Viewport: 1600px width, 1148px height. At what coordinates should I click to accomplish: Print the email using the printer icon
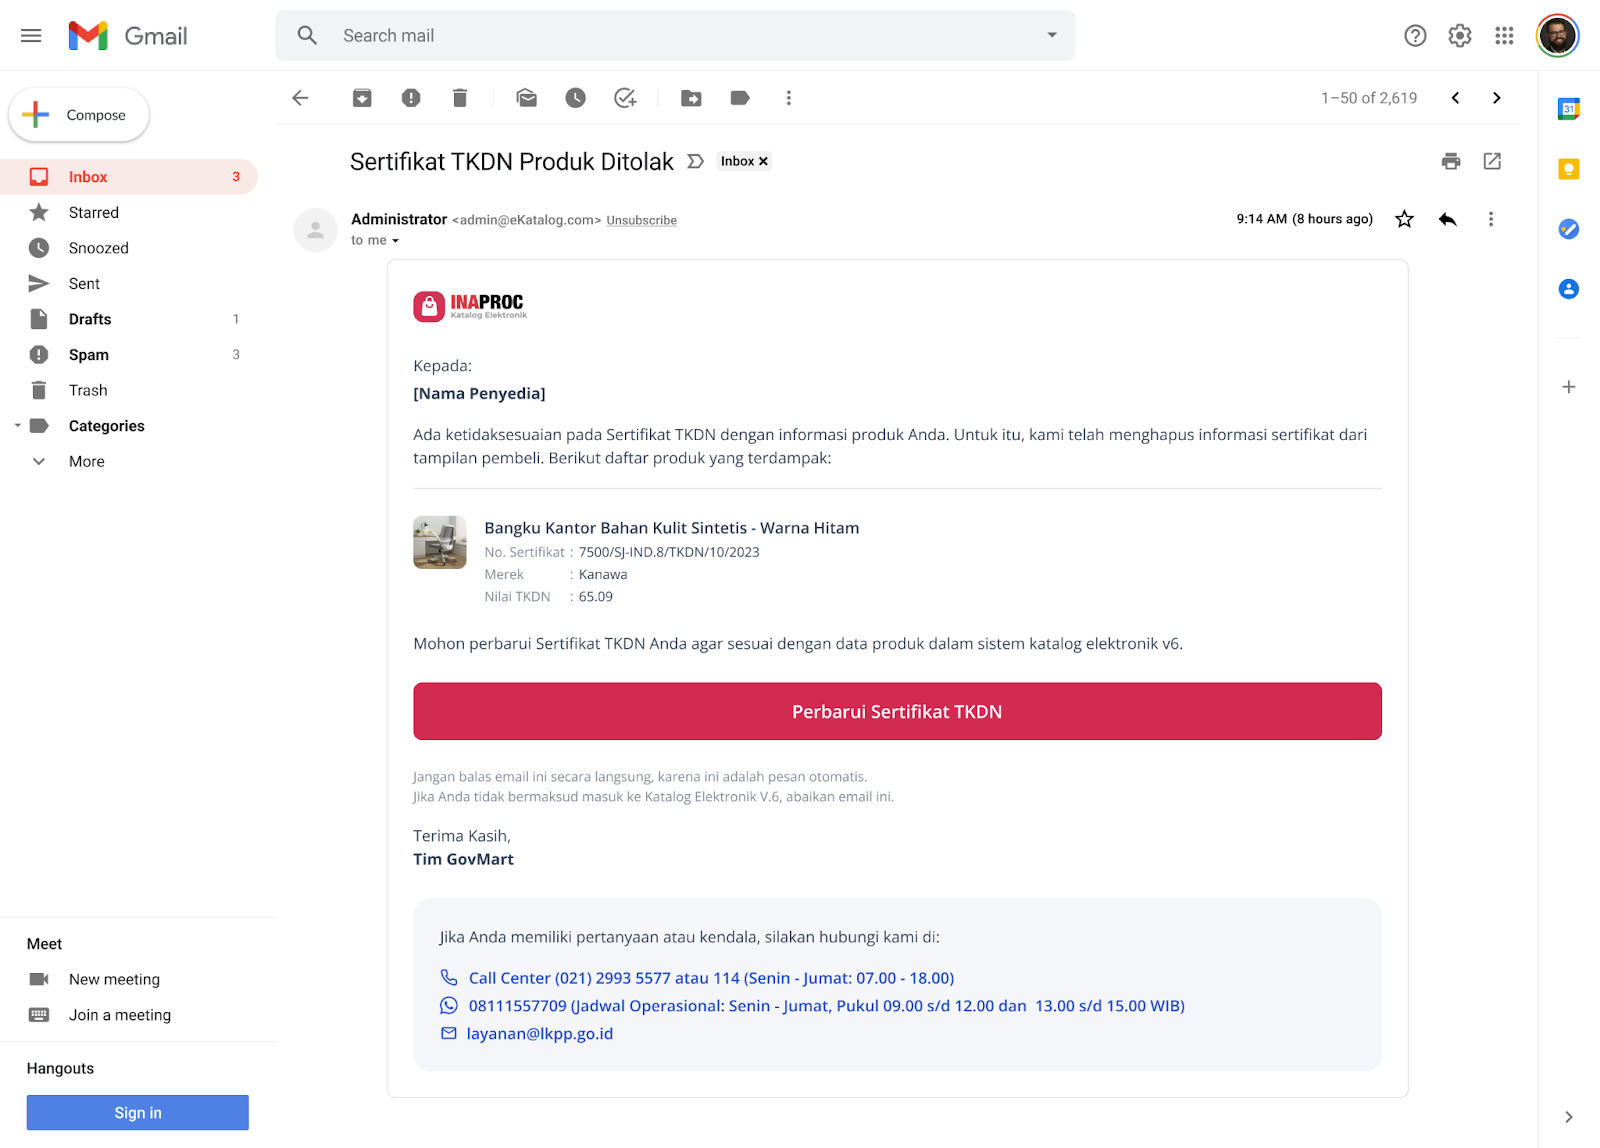pyautogui.click(x=1451, y=161)
